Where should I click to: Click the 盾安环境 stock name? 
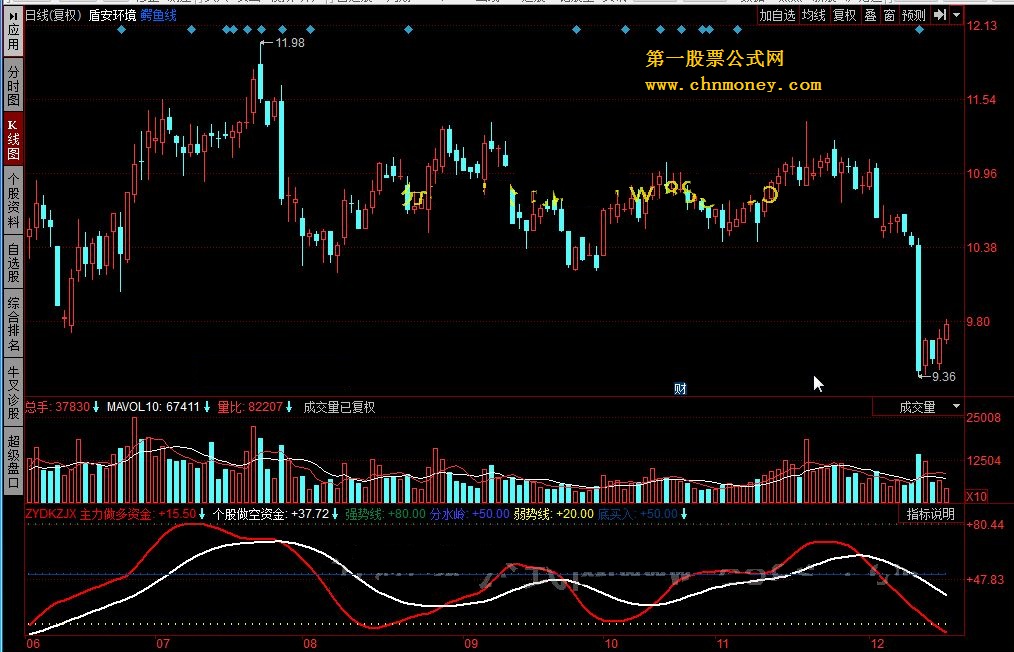(112, 15)
